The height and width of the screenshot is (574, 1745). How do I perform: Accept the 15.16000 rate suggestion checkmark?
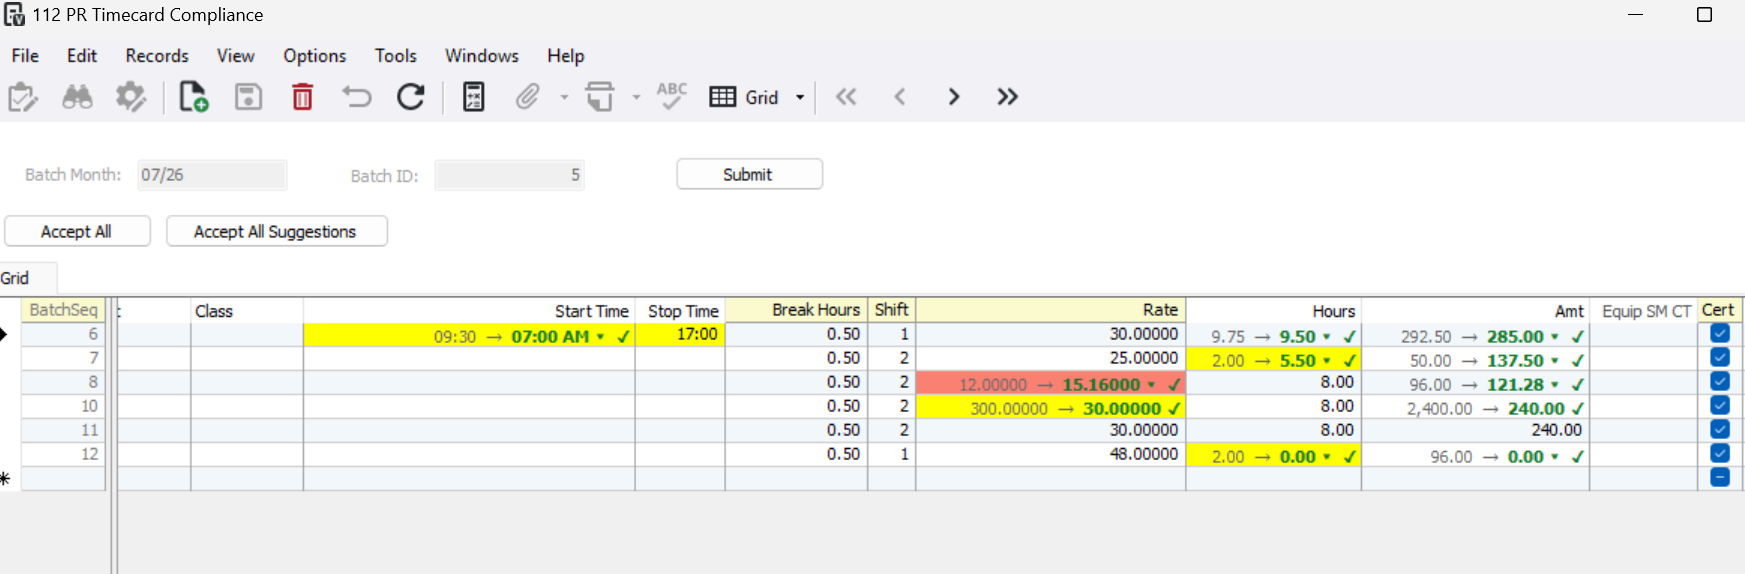[x=1174, y=385]
